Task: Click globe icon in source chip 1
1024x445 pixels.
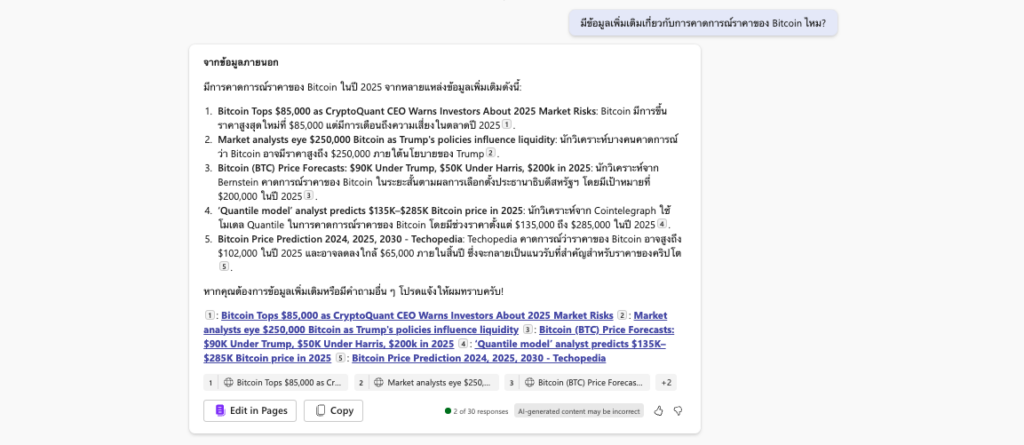Action: pos(229,382)
